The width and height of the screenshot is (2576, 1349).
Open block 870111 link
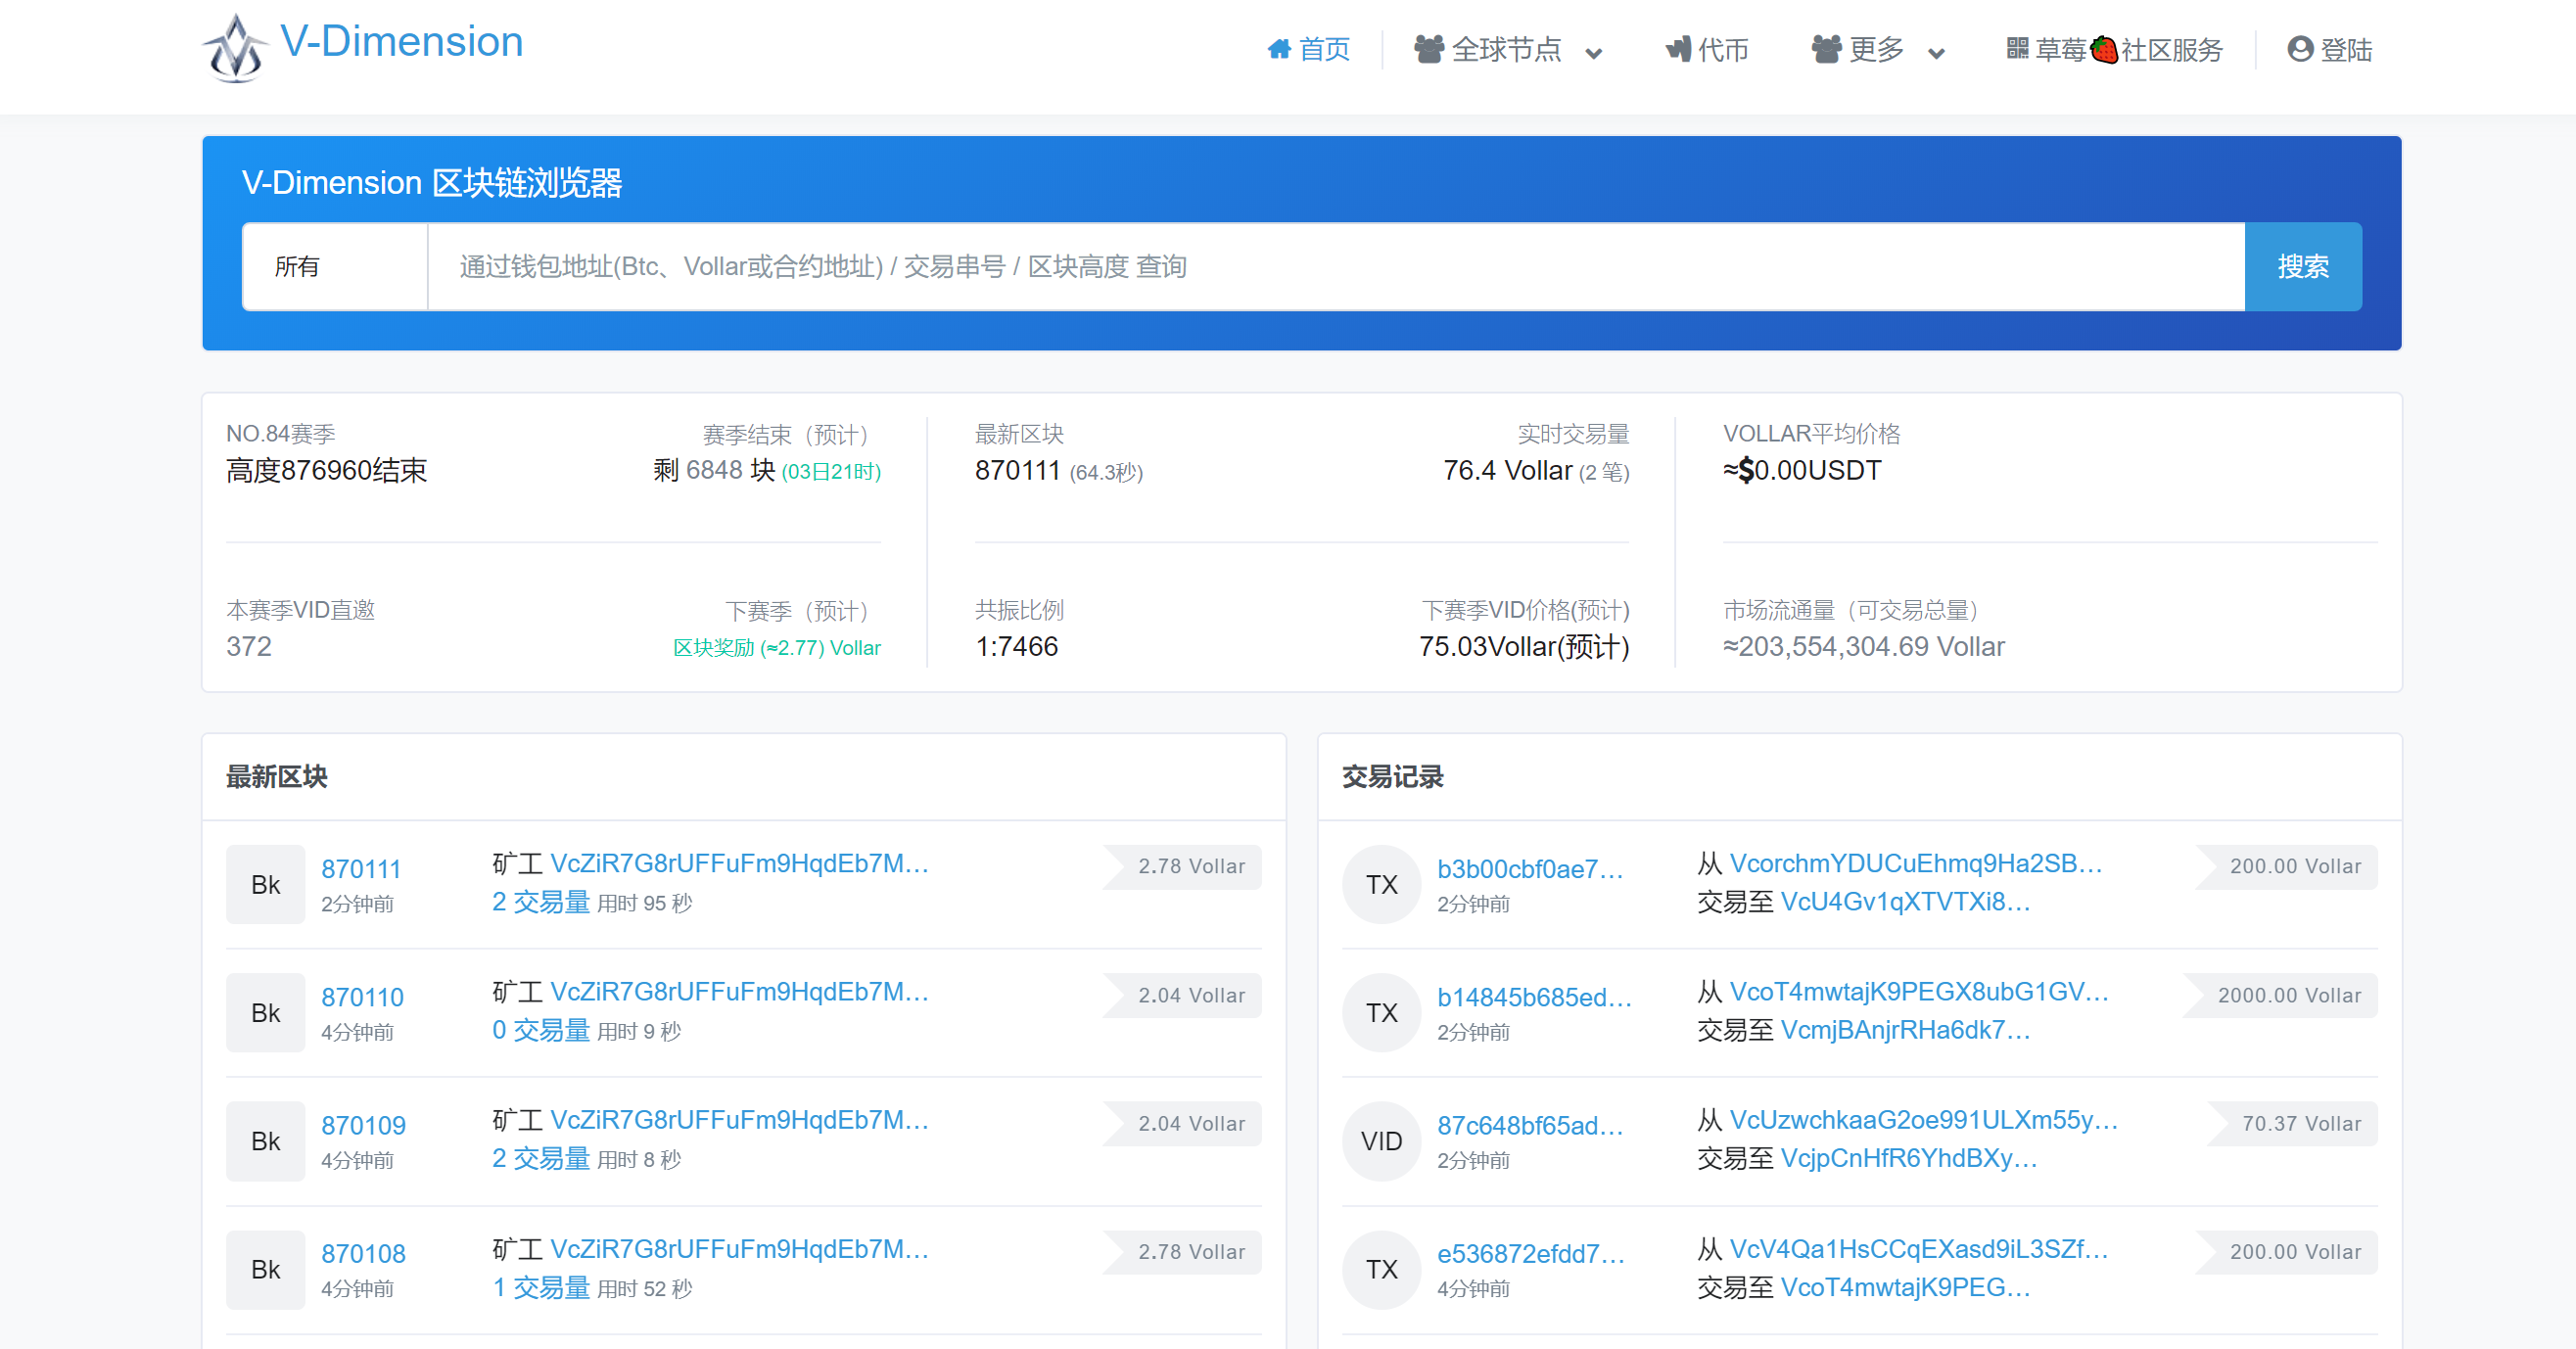coord(361,868)
